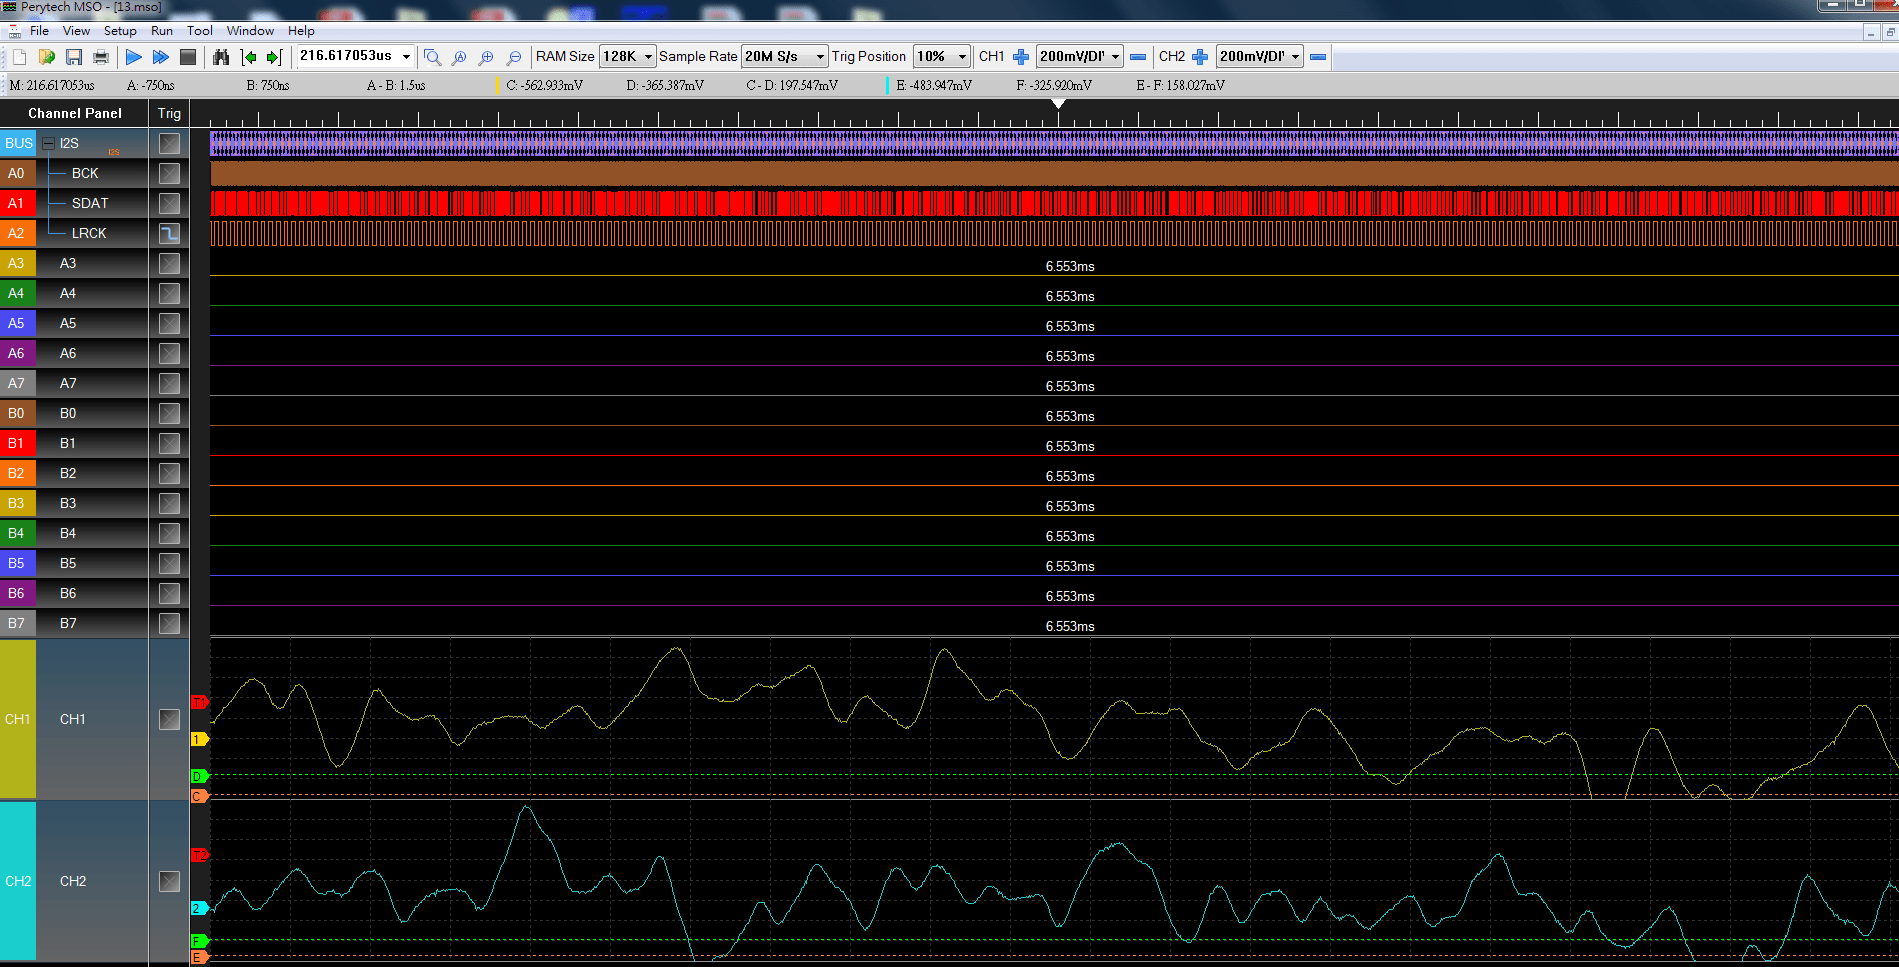Select the Zoom Out magnifier tool

514,57
